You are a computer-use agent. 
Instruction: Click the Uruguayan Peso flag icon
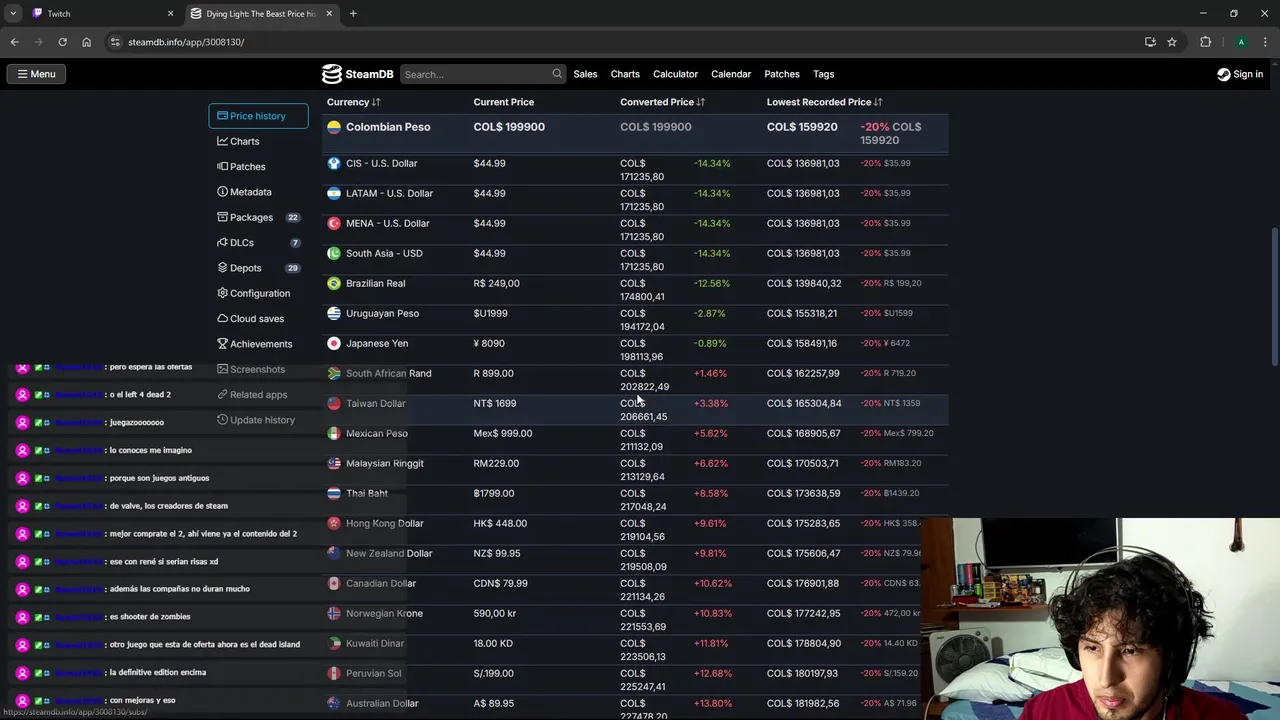click(x=334, y=313)
